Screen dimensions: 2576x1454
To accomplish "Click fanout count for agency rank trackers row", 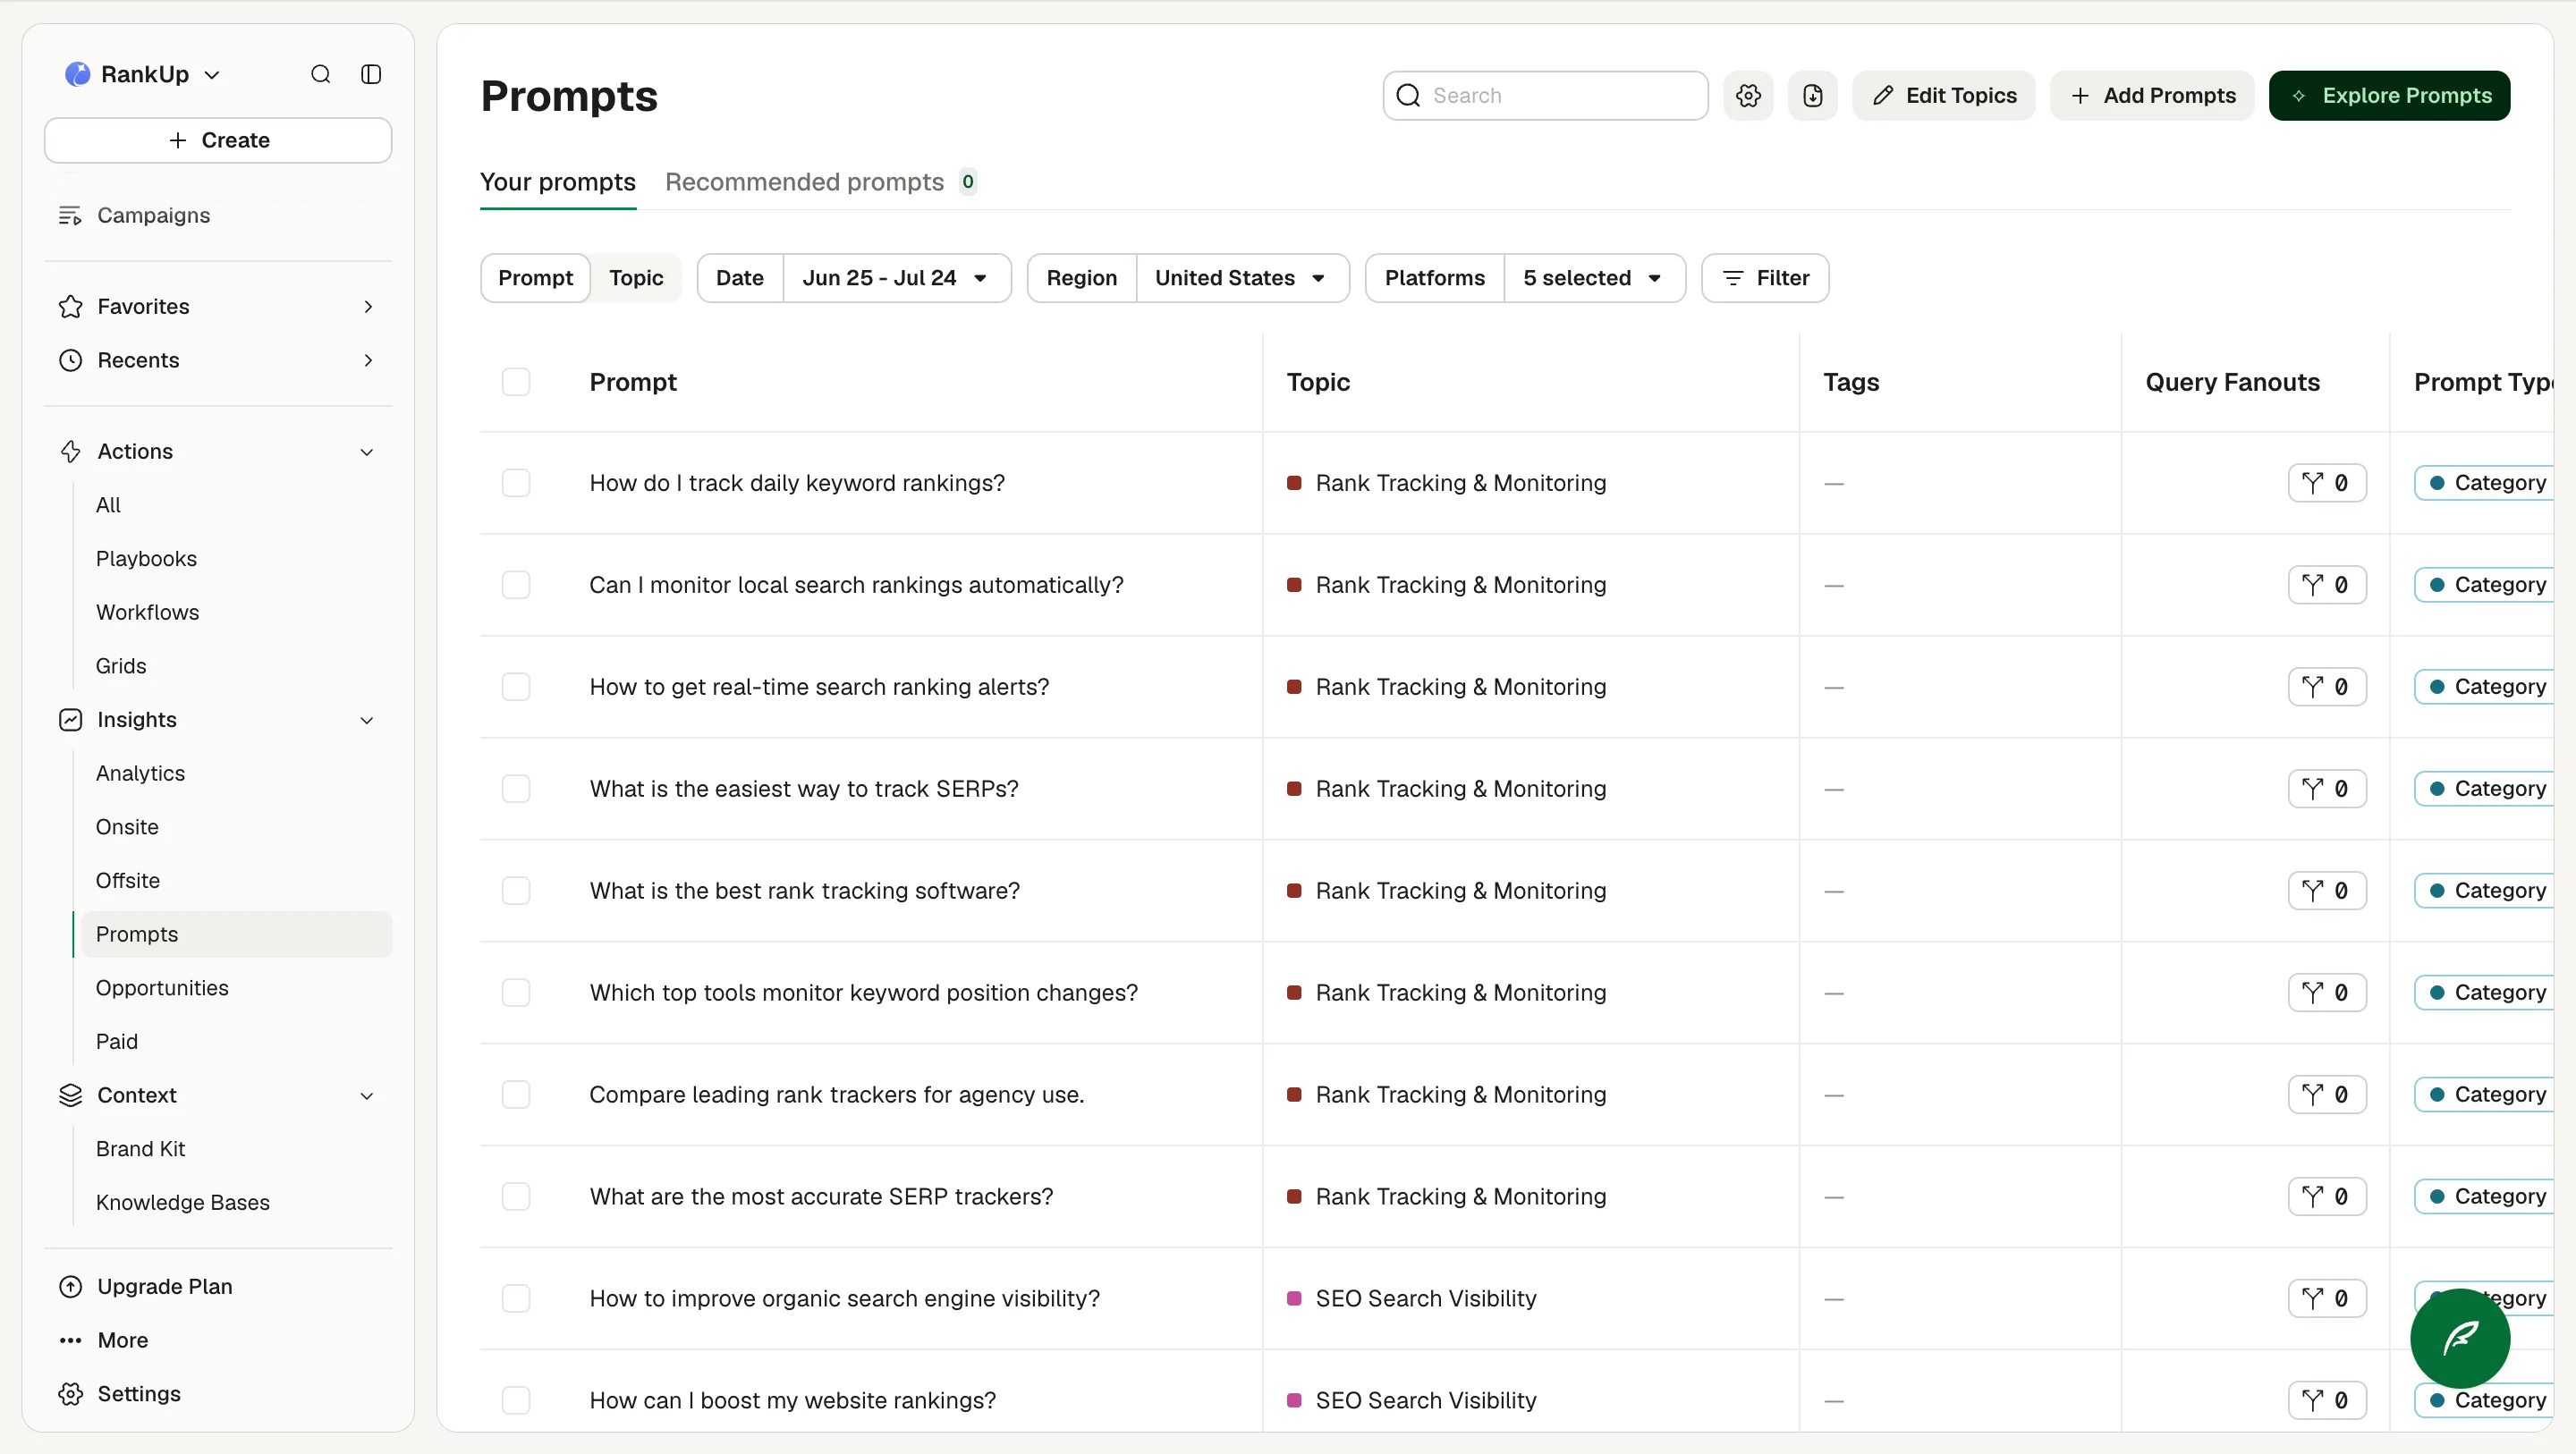I will [x=2327, y=1094].
